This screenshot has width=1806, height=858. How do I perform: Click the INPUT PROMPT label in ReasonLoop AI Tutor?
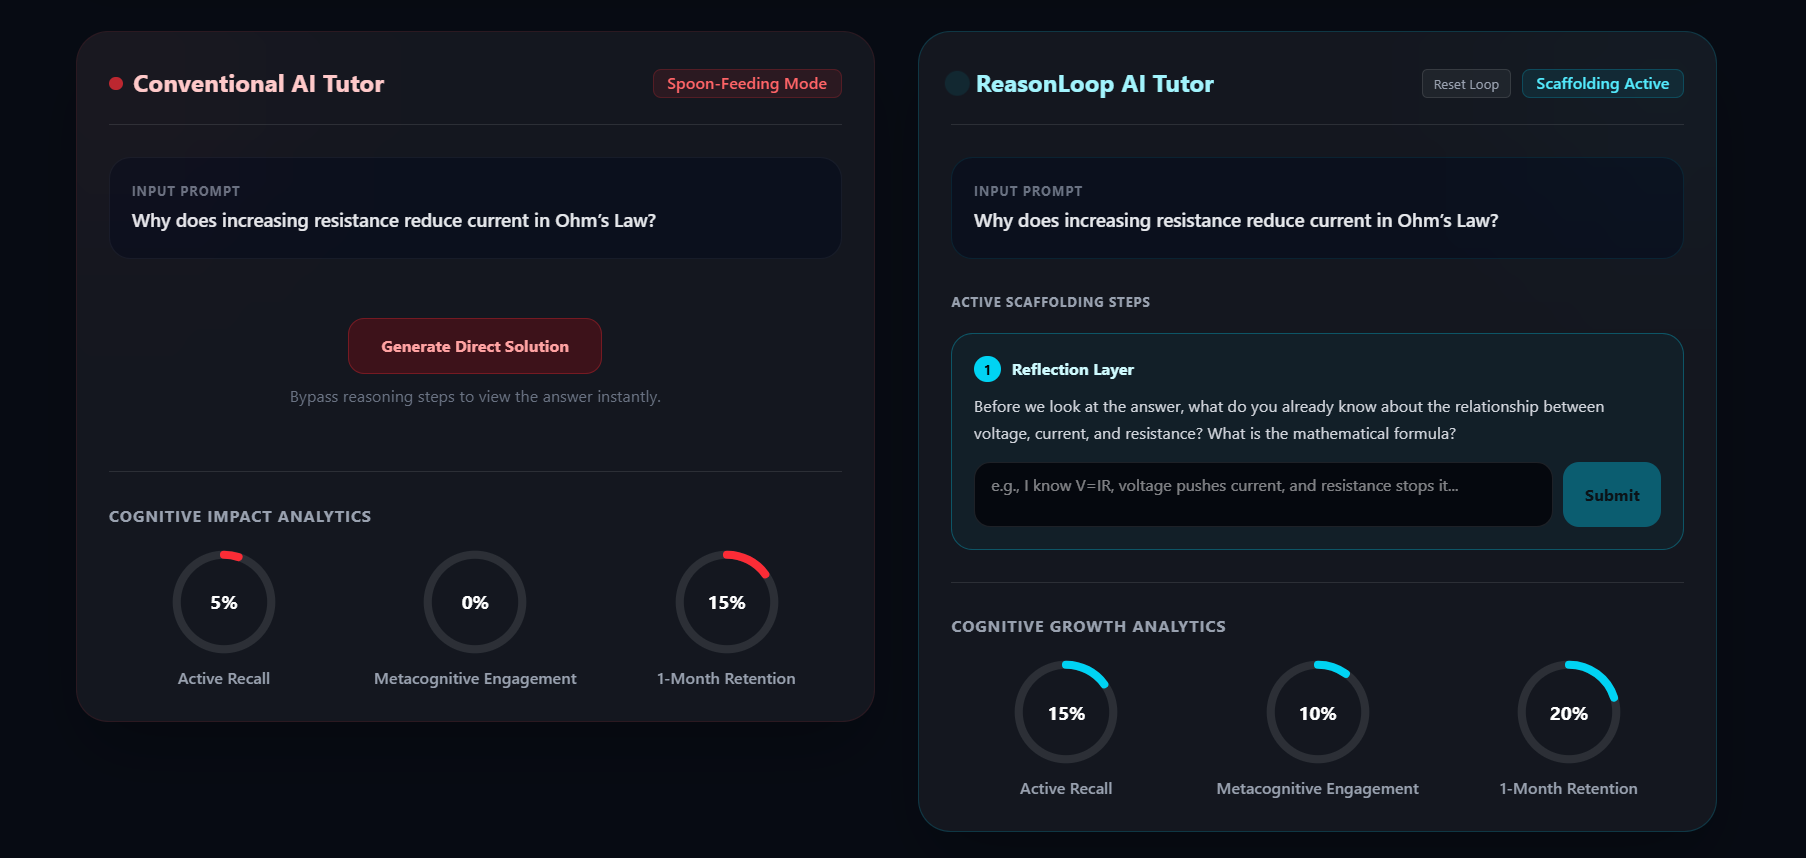coord(1028,191)
